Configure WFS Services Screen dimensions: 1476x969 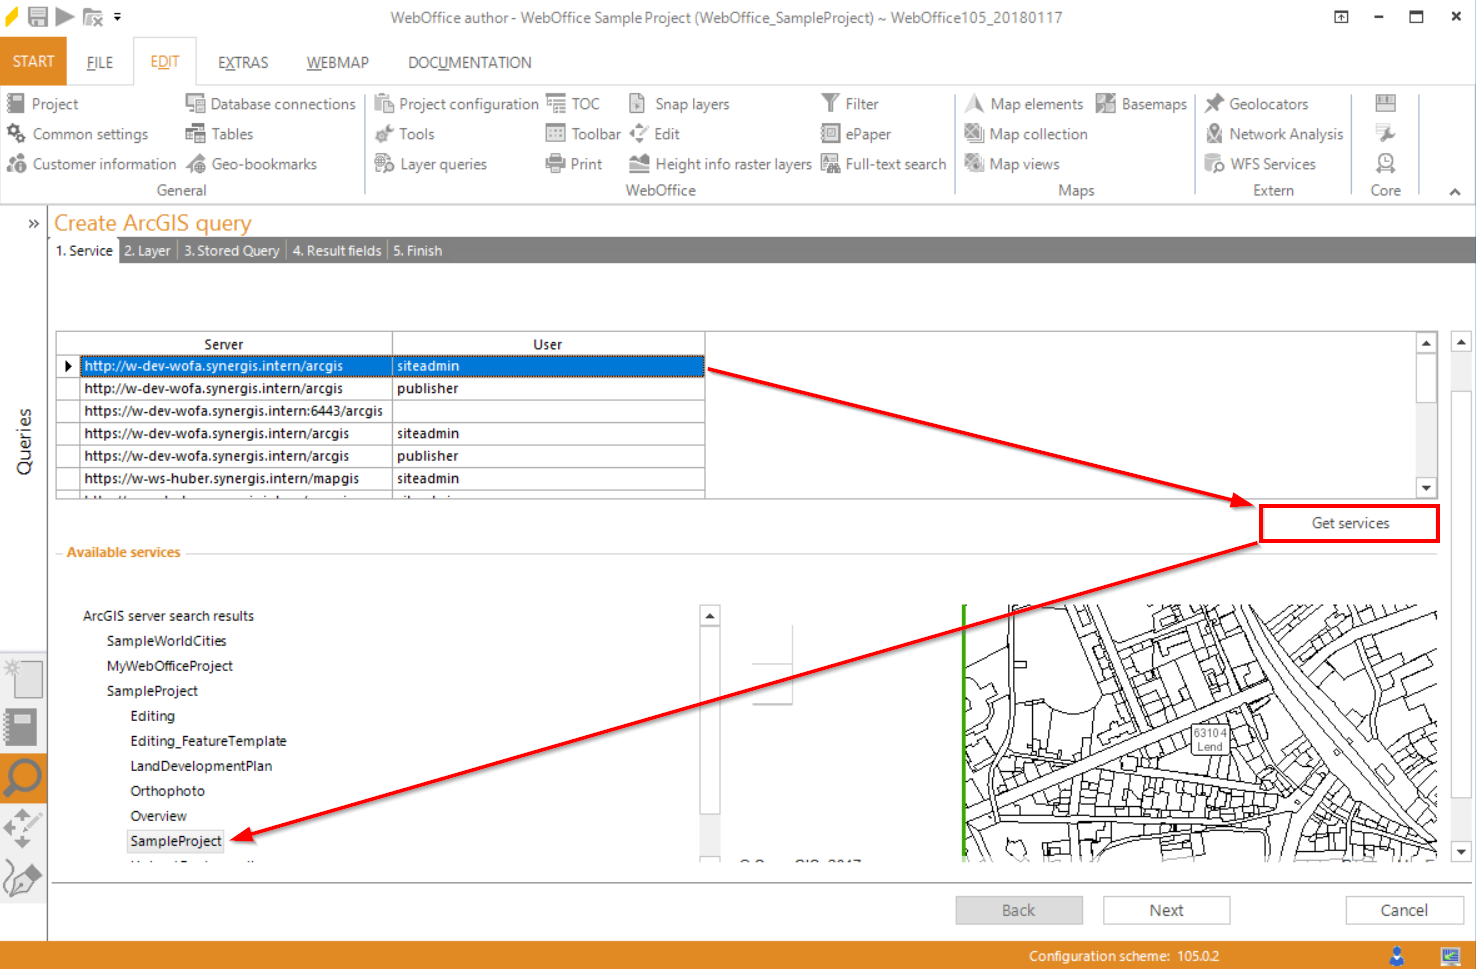(1273, 163)
